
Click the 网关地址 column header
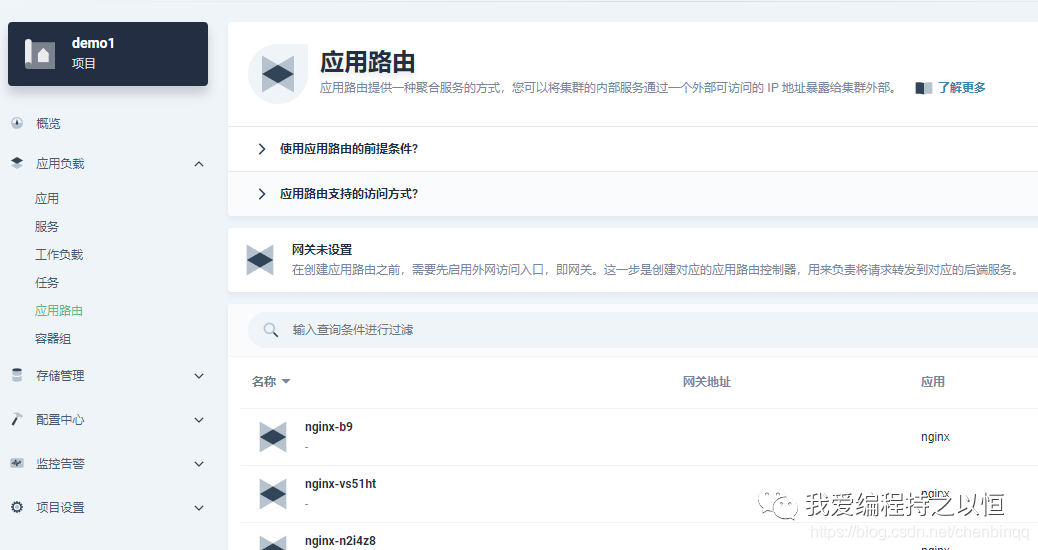[706, 382]
